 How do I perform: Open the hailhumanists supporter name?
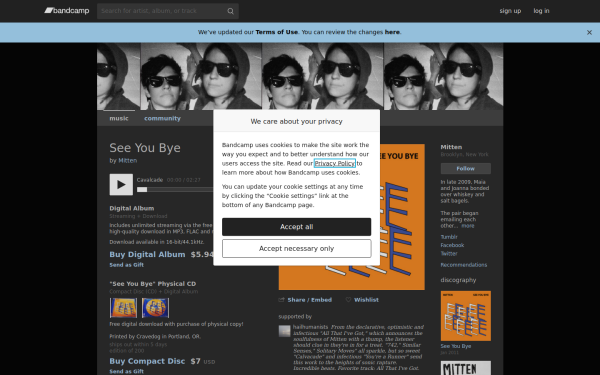click(310, 327)
